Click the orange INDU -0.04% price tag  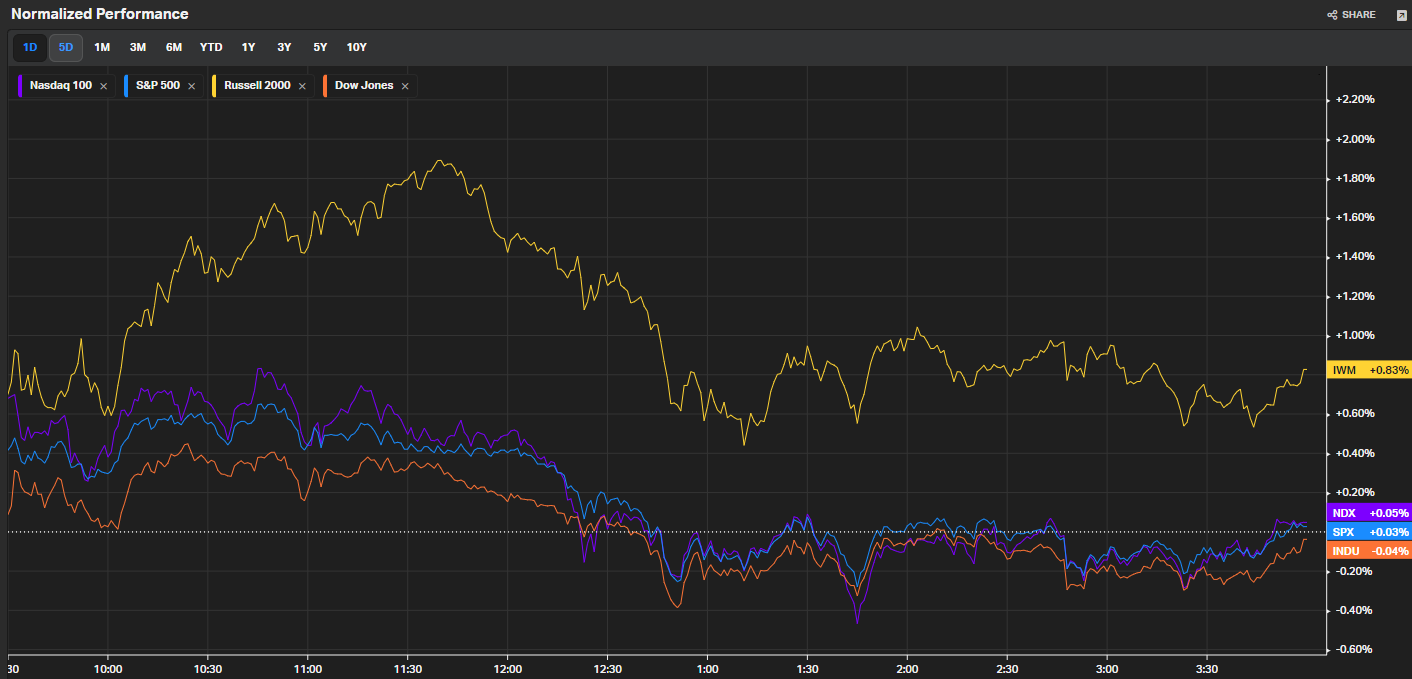point(1368,551)
